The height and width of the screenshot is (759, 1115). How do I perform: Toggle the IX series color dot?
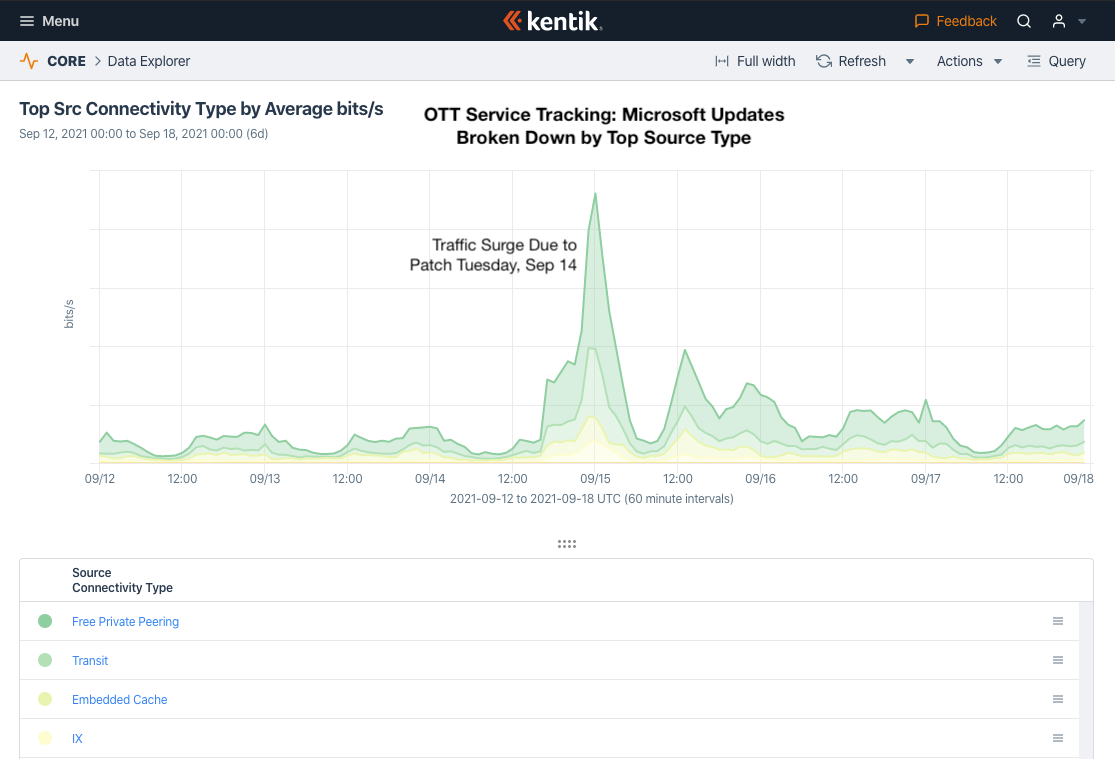pyautogui.click(x=45, y=738)
